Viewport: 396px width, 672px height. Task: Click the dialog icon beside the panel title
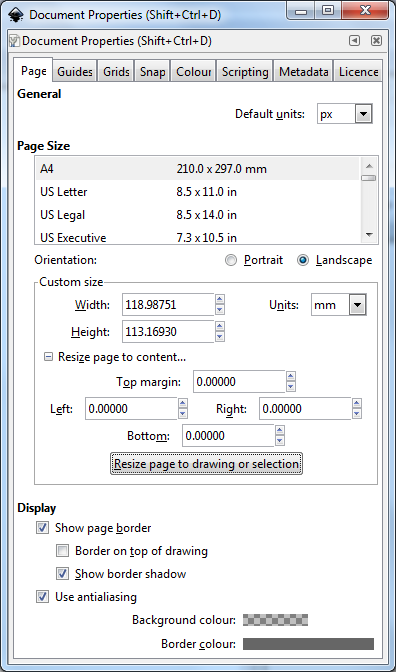click(x=15, y=41)
